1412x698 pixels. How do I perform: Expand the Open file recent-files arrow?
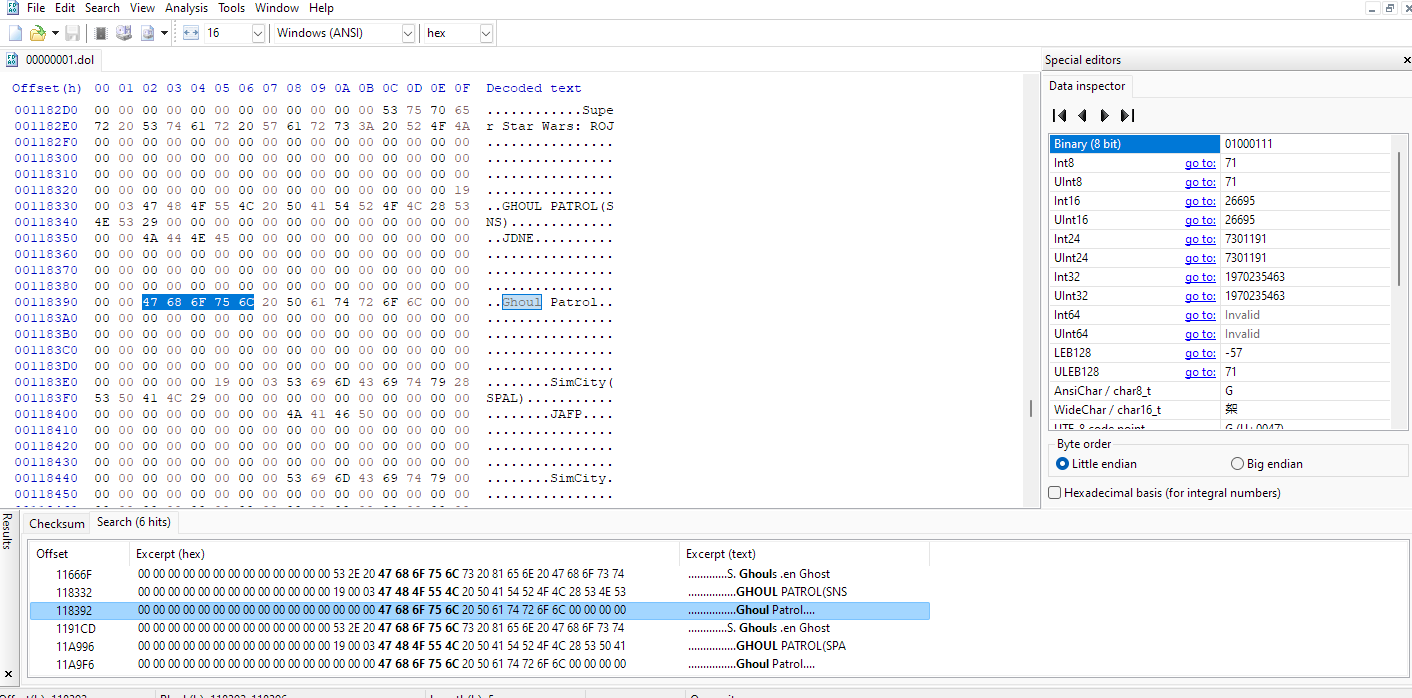(x=55, y=33)
